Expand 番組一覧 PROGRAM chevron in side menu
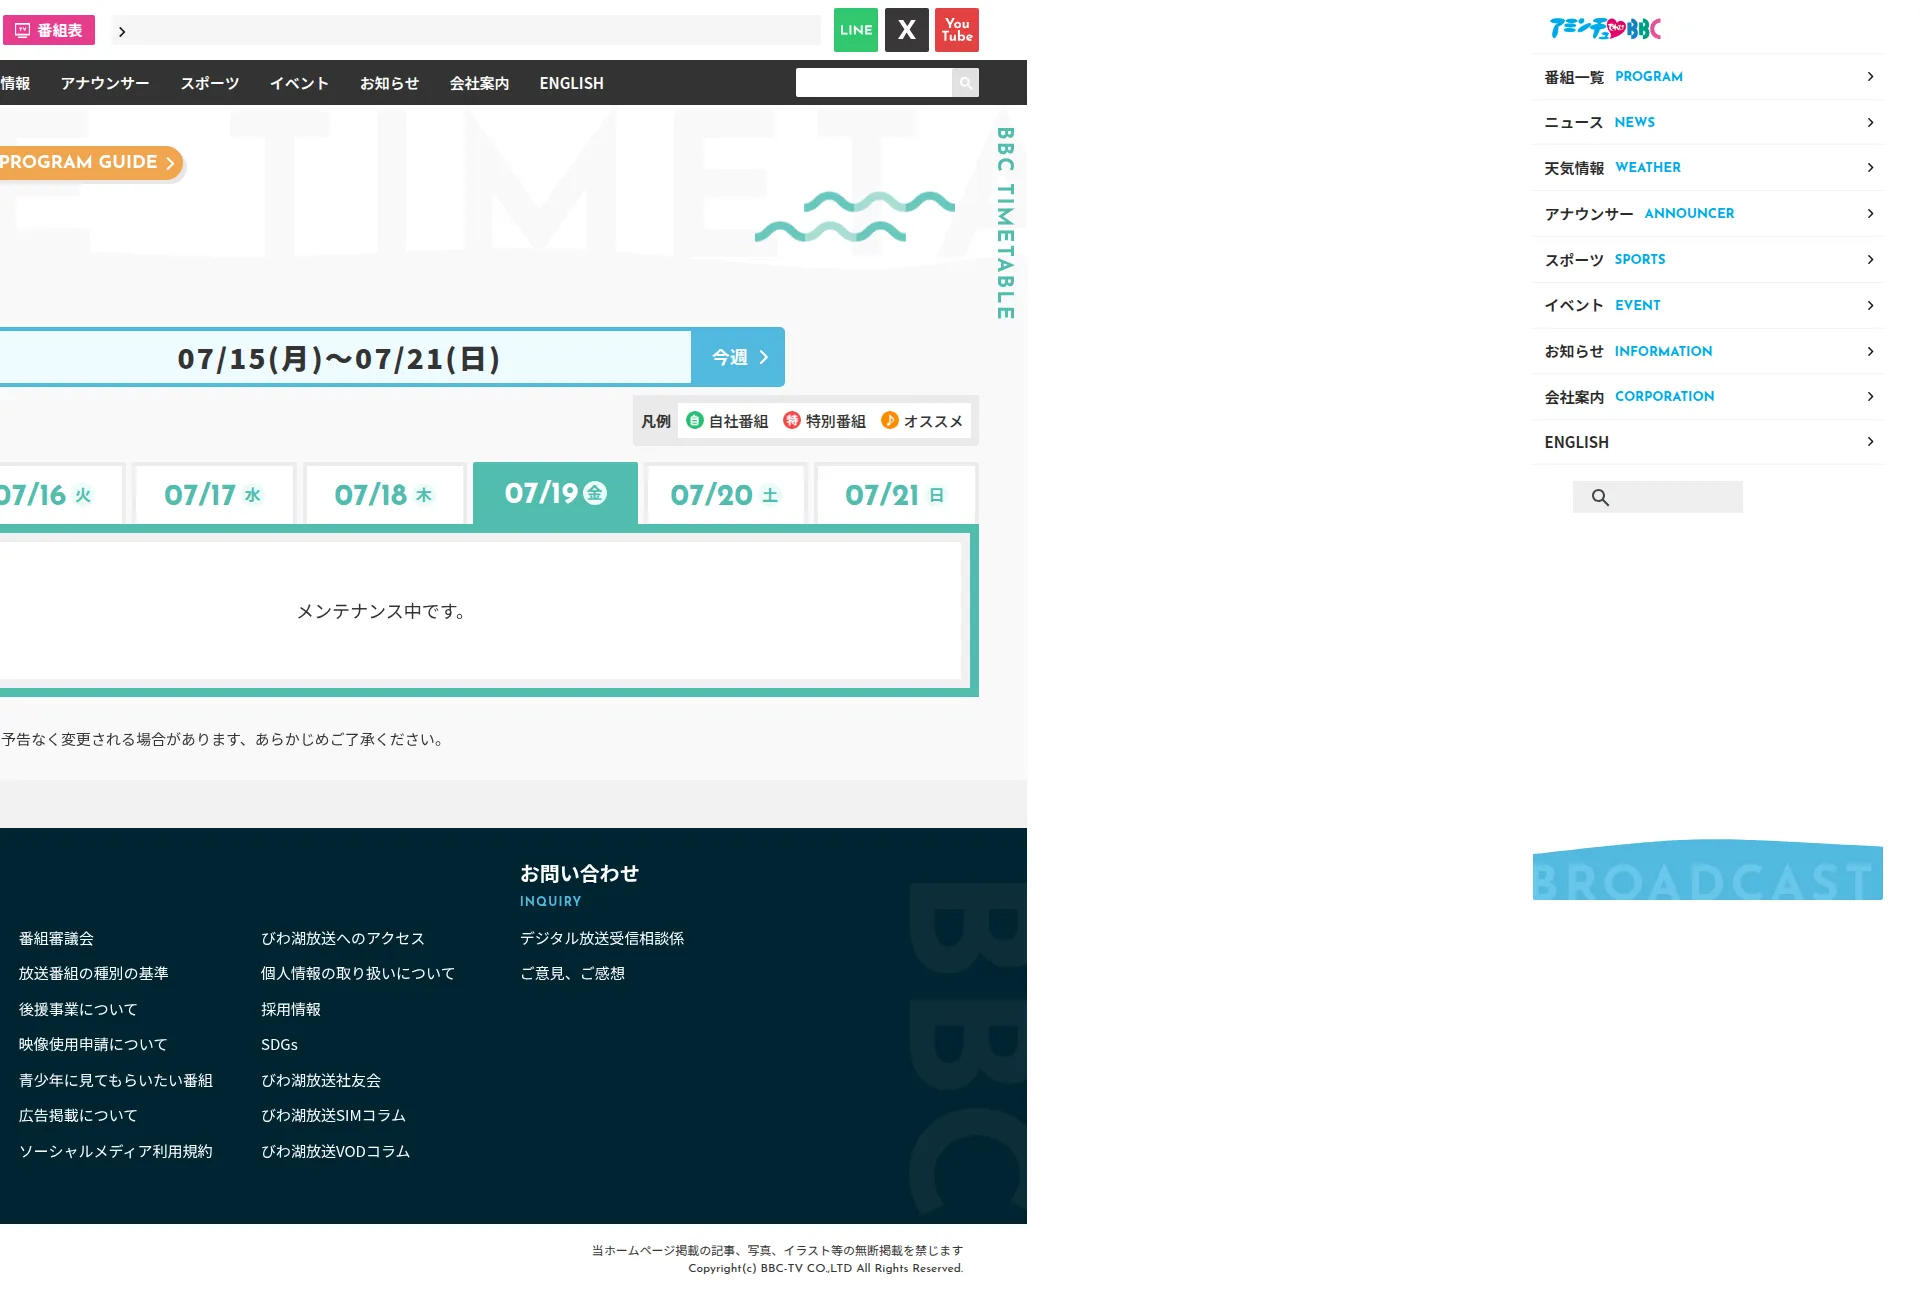 point(1870,77)
